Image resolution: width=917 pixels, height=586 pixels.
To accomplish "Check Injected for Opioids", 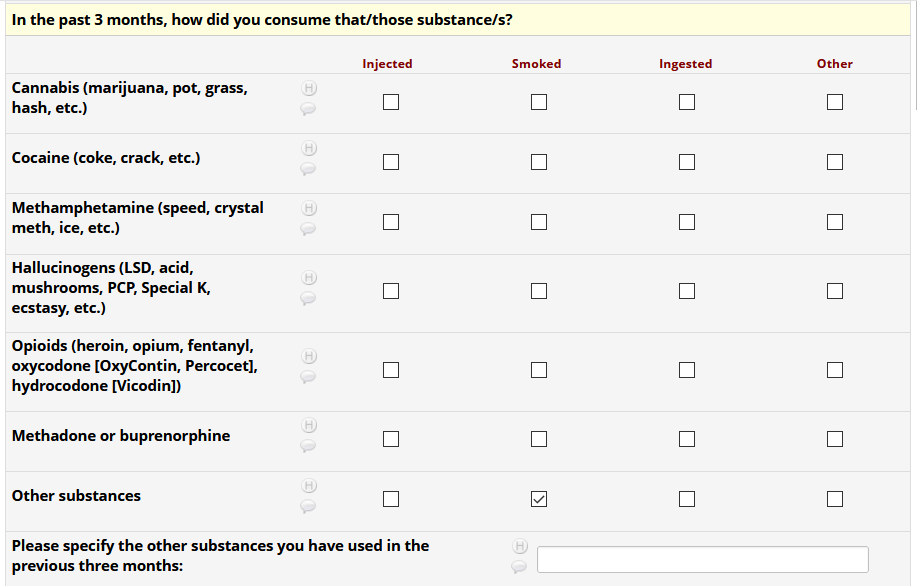I will [x=391, y=370].
